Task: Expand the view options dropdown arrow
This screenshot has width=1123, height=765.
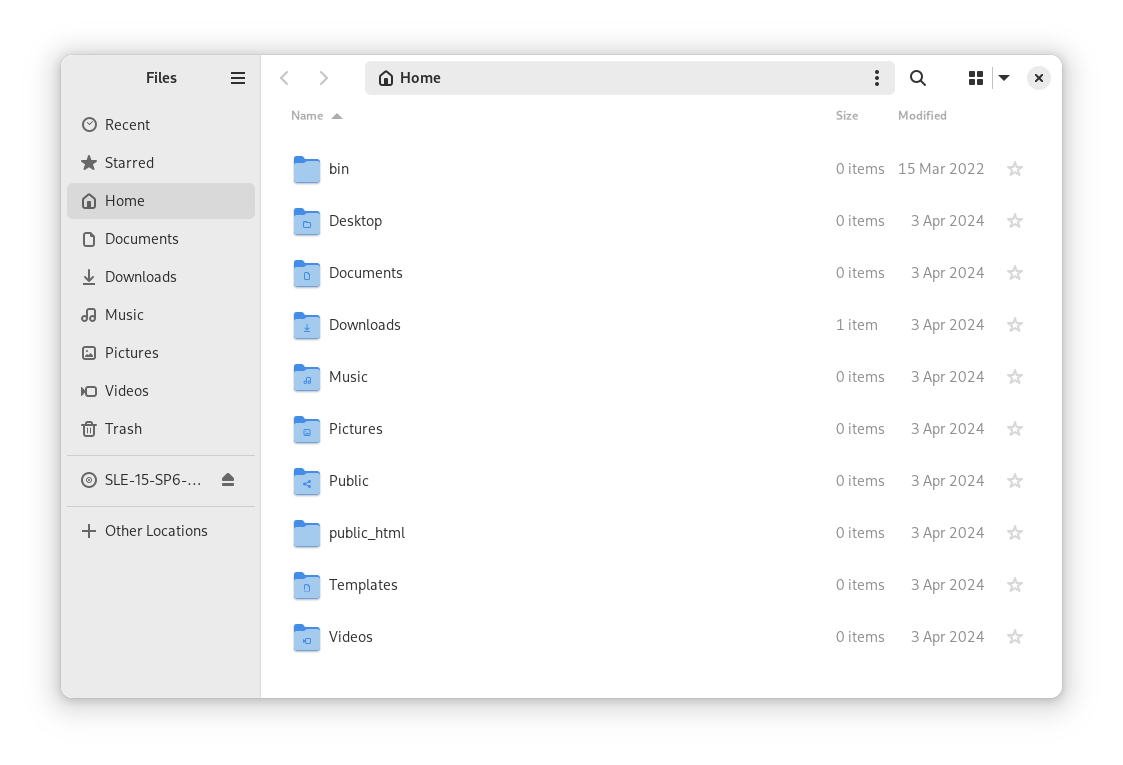Action: [x=1004, y=78]
